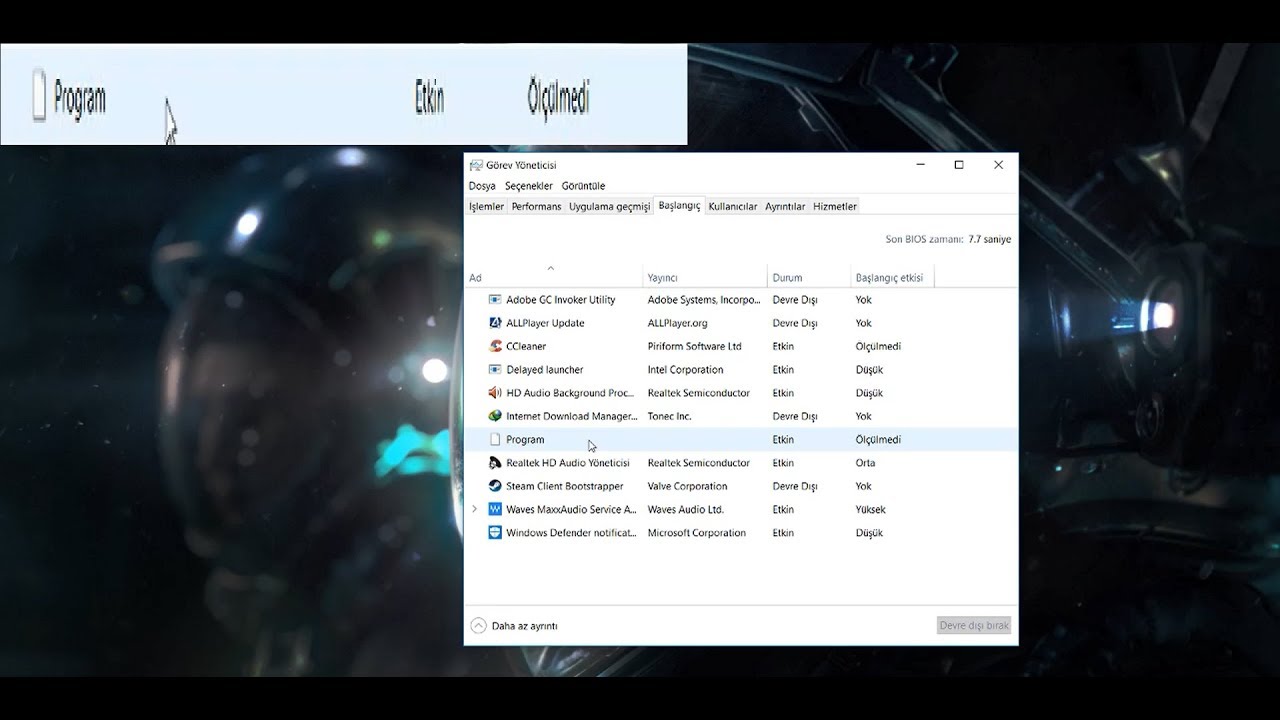
Task: Select the Steam Client Bootstrapper name text
Action: [x=564, y=486]
